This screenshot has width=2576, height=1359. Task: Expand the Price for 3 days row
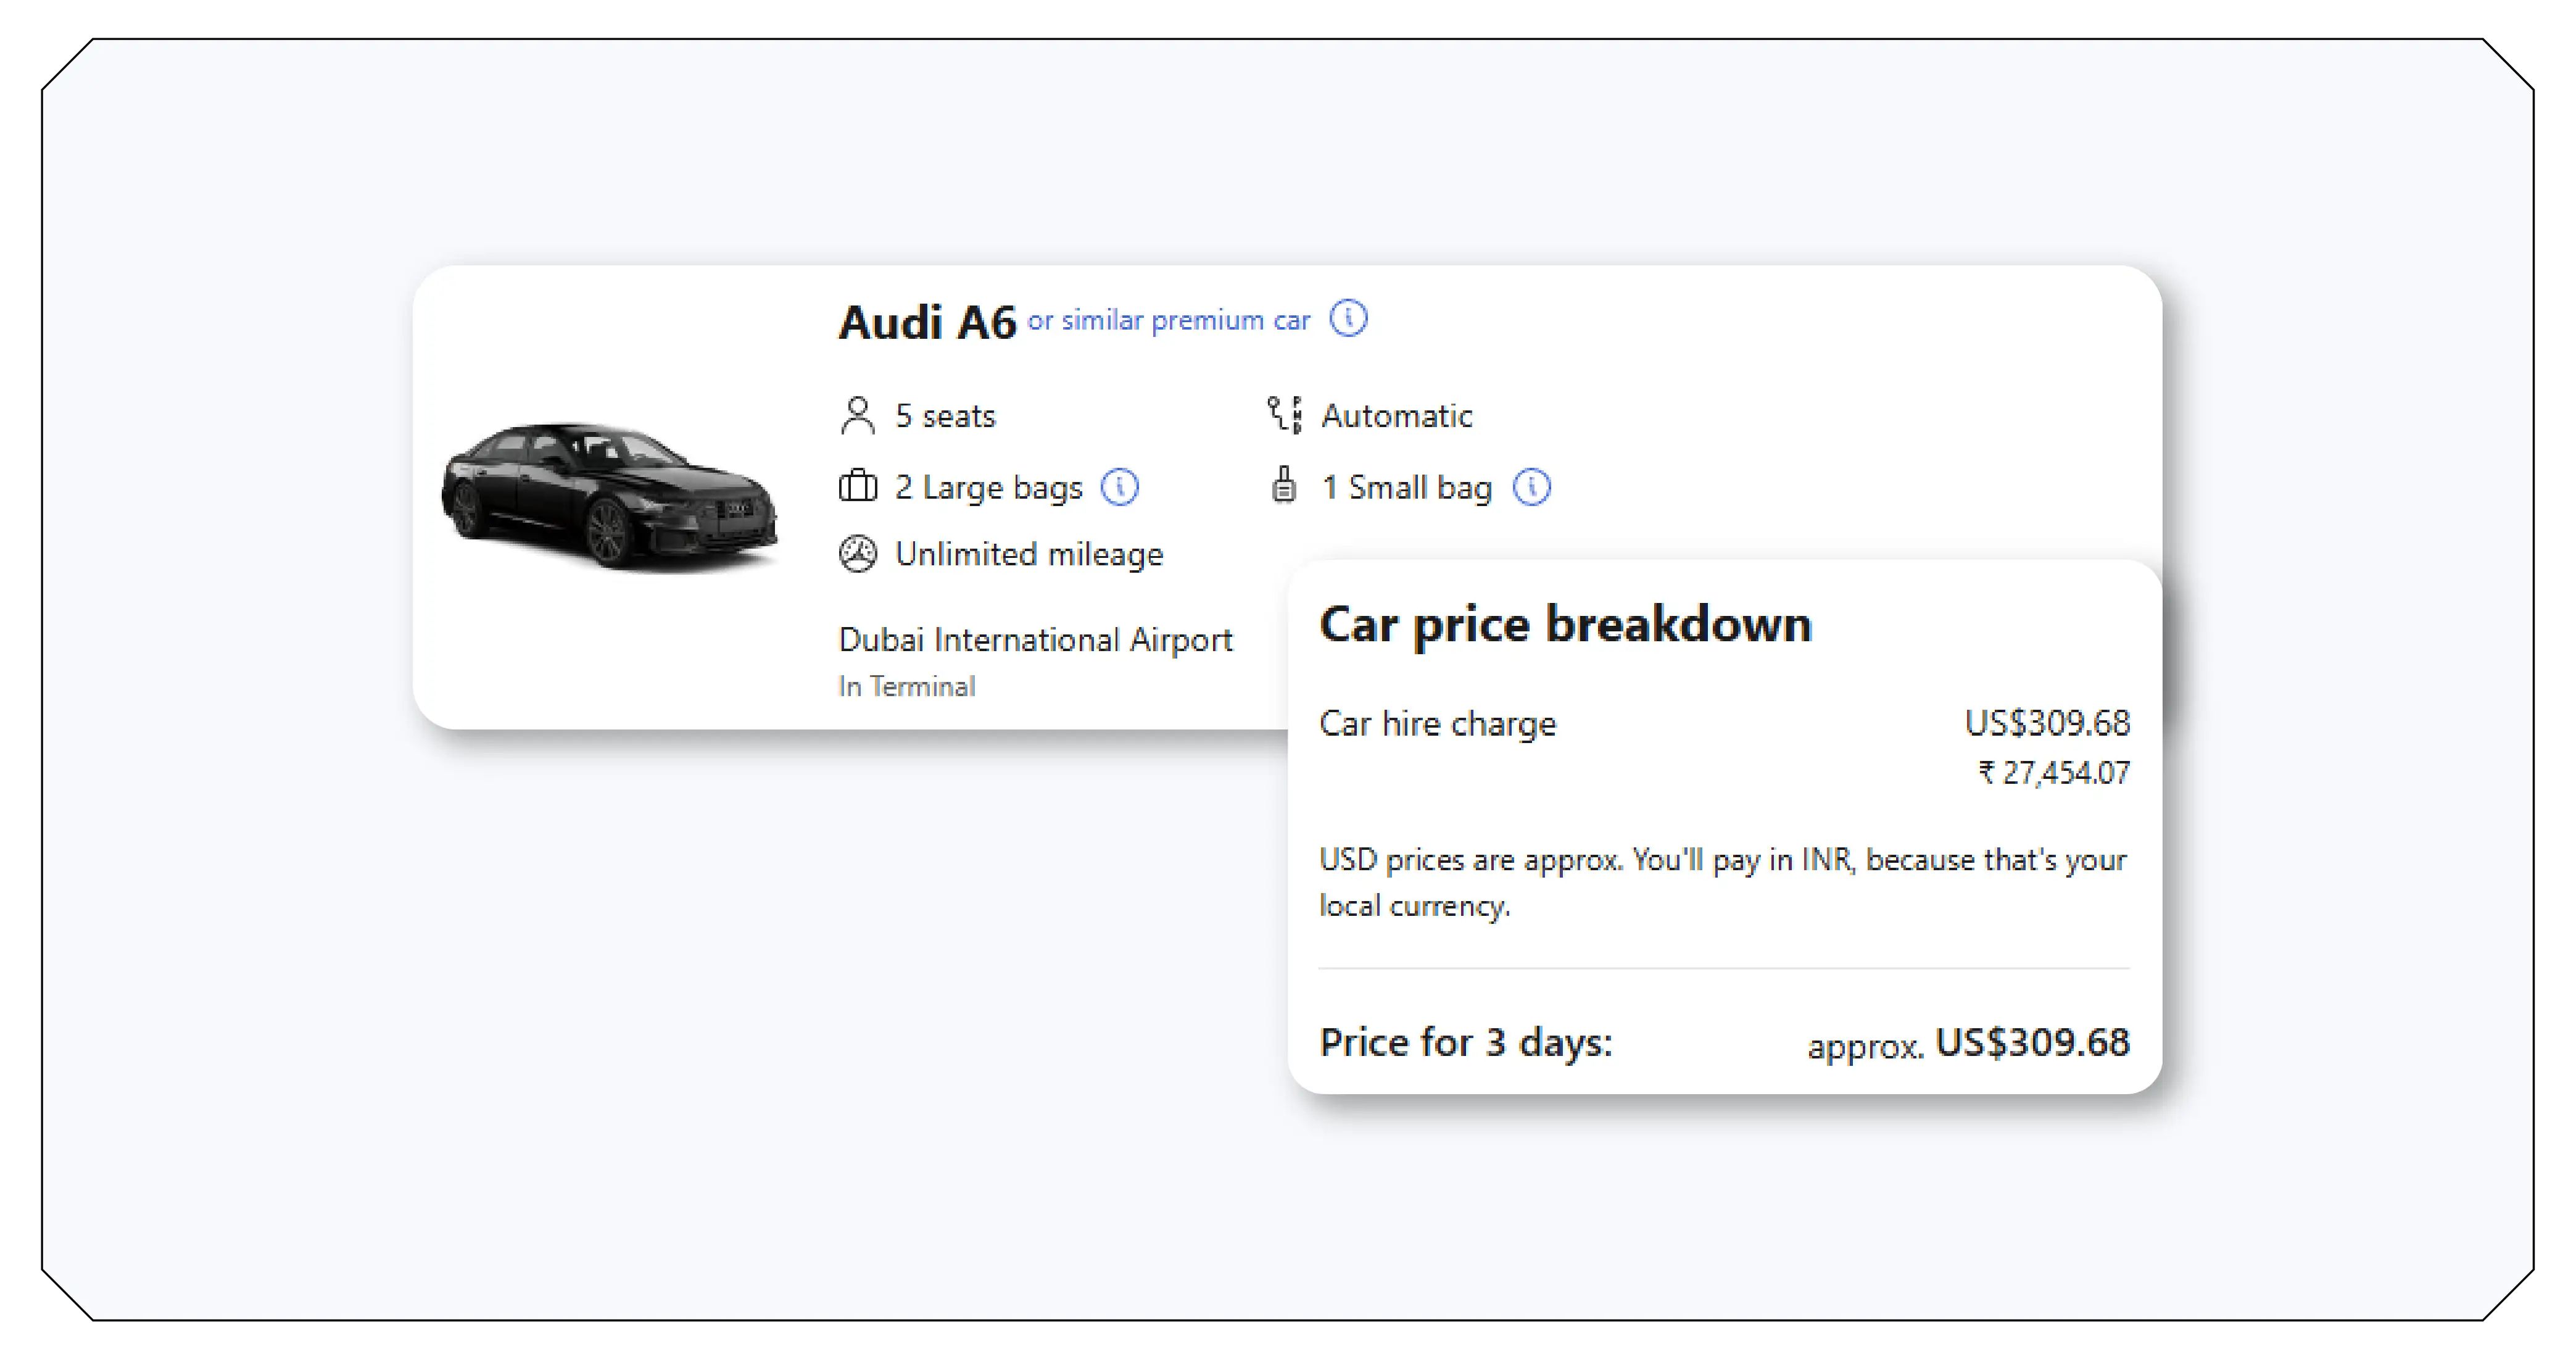click(x=1465, y=1042)
